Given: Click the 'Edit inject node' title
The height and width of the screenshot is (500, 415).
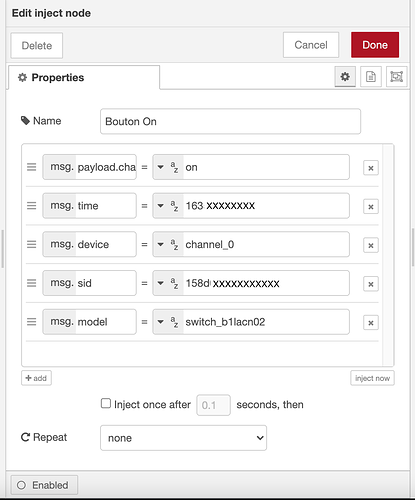Looking at the screenshot, I should pos(51,13).
